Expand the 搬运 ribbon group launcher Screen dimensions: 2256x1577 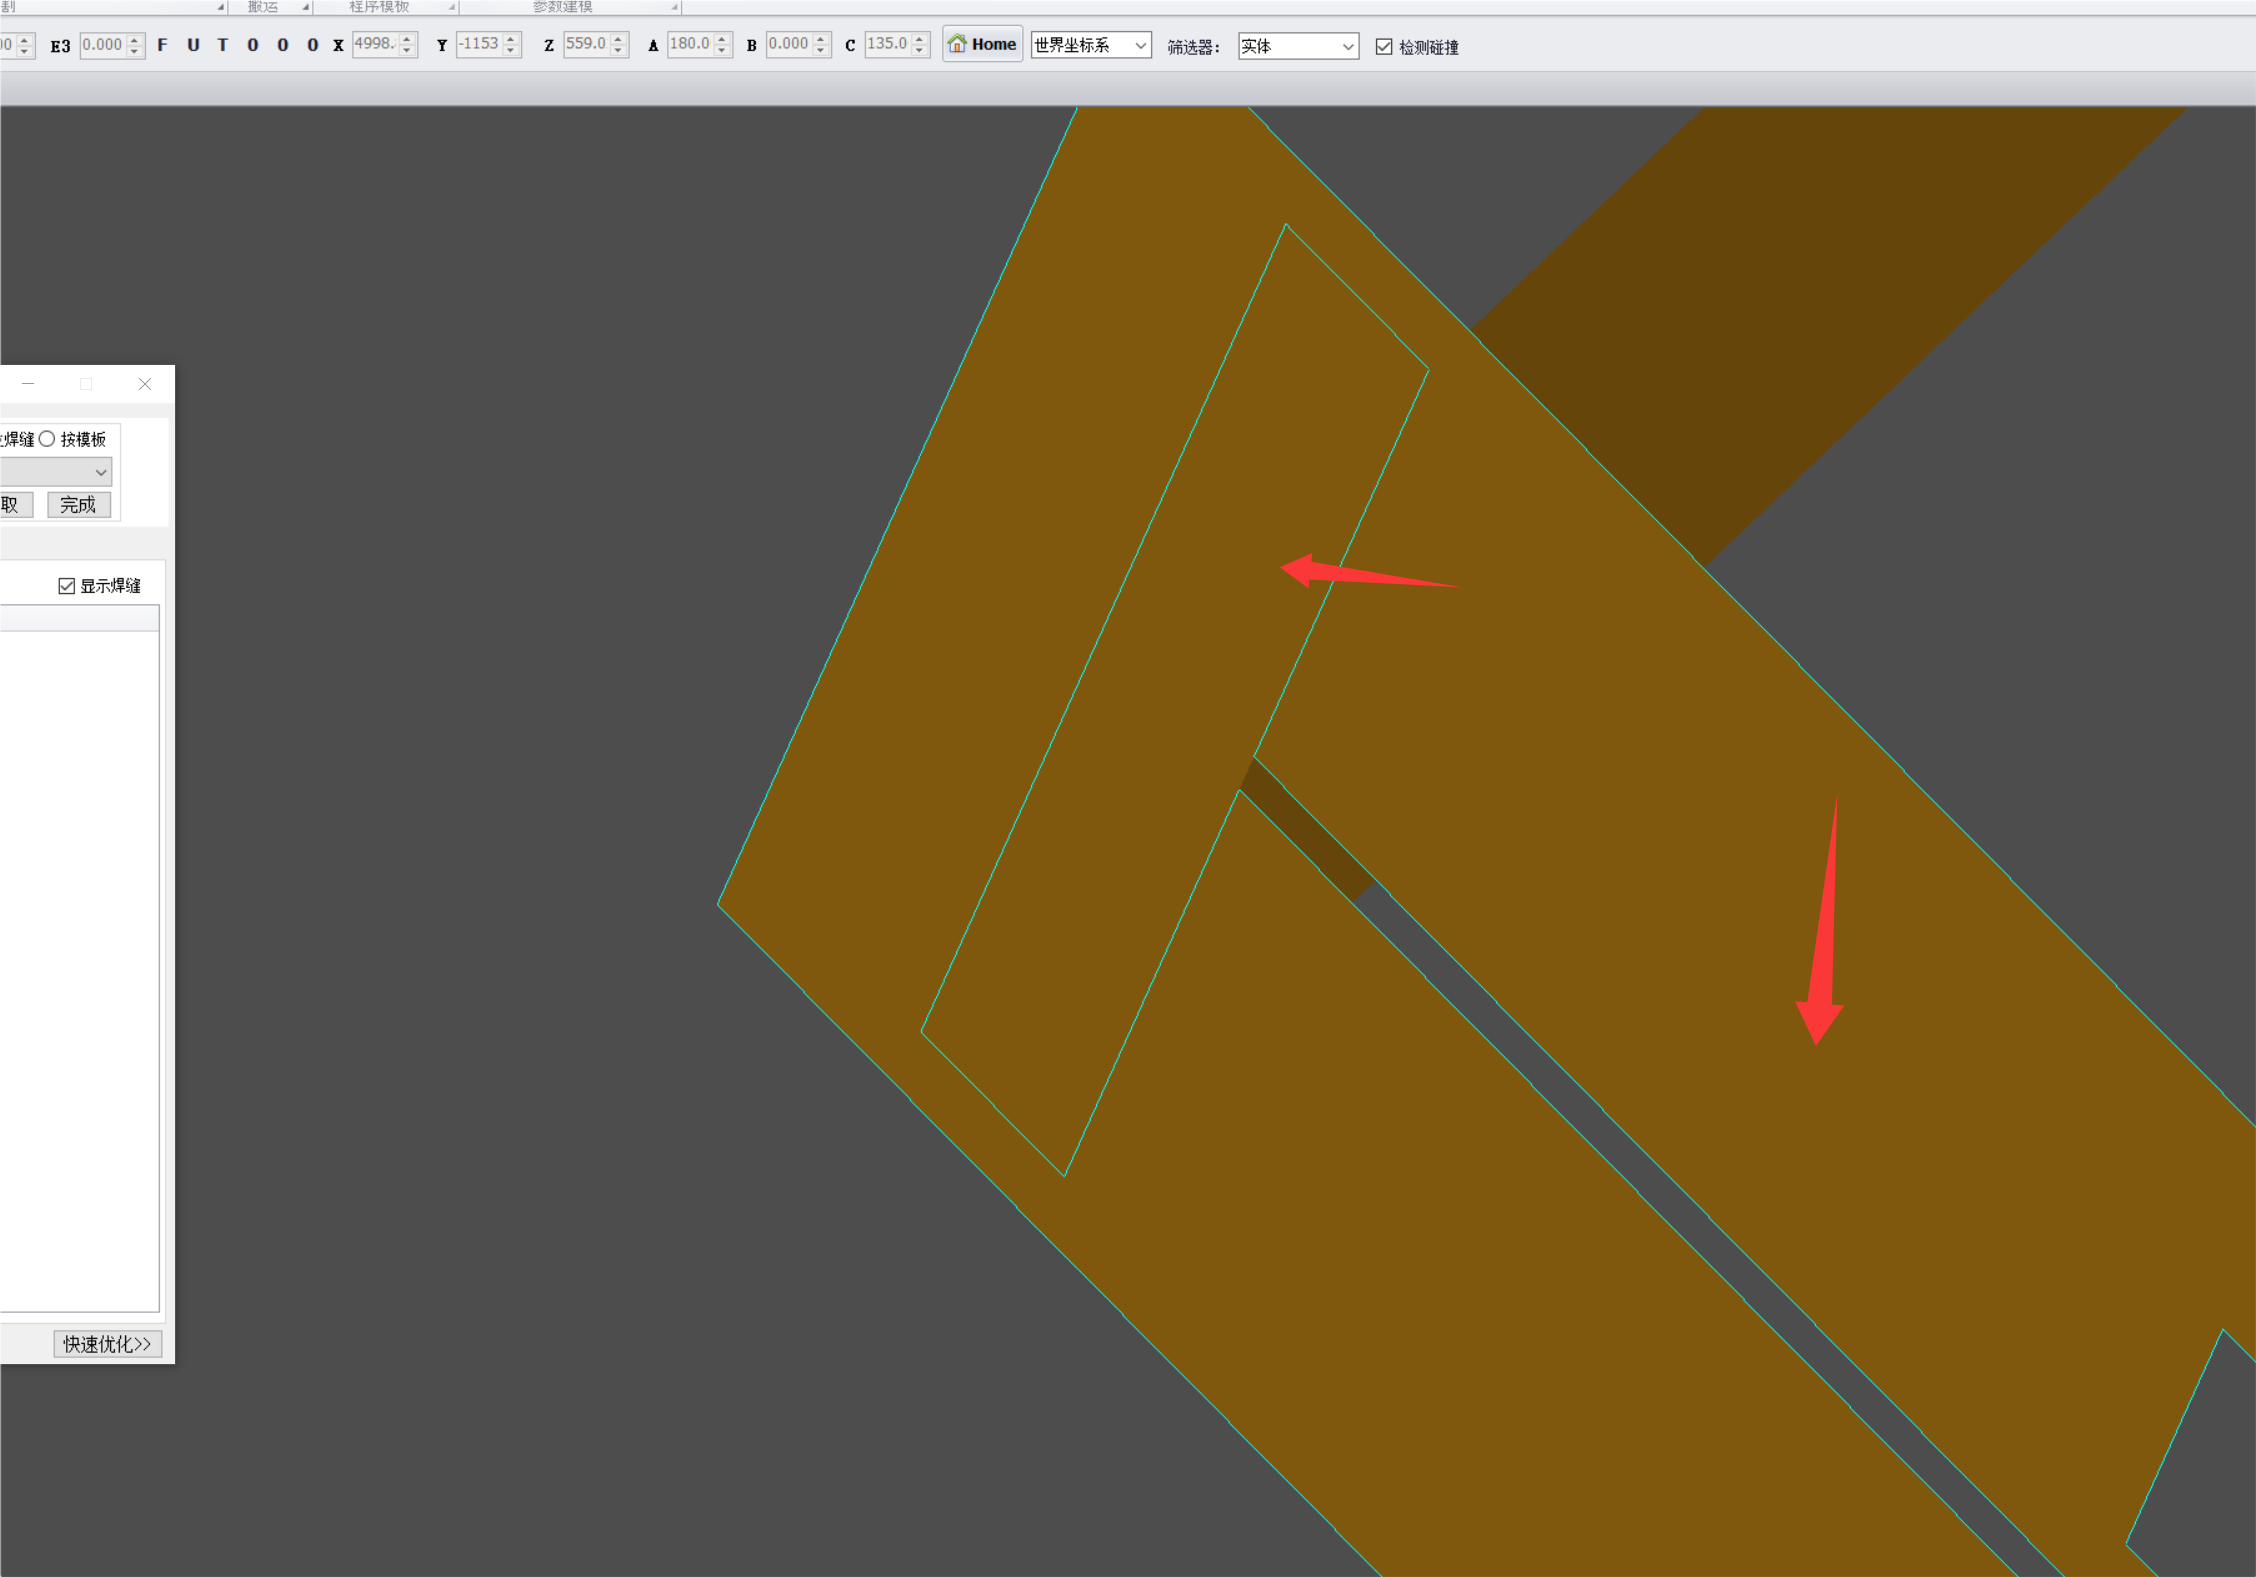(305, 8)
